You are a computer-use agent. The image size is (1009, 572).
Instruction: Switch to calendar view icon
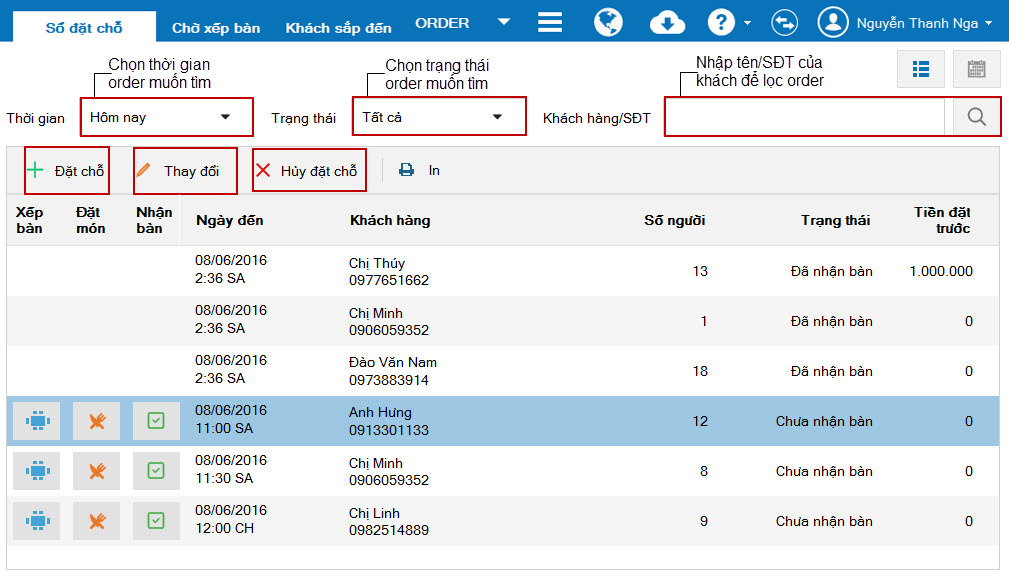tap(976, 69)
